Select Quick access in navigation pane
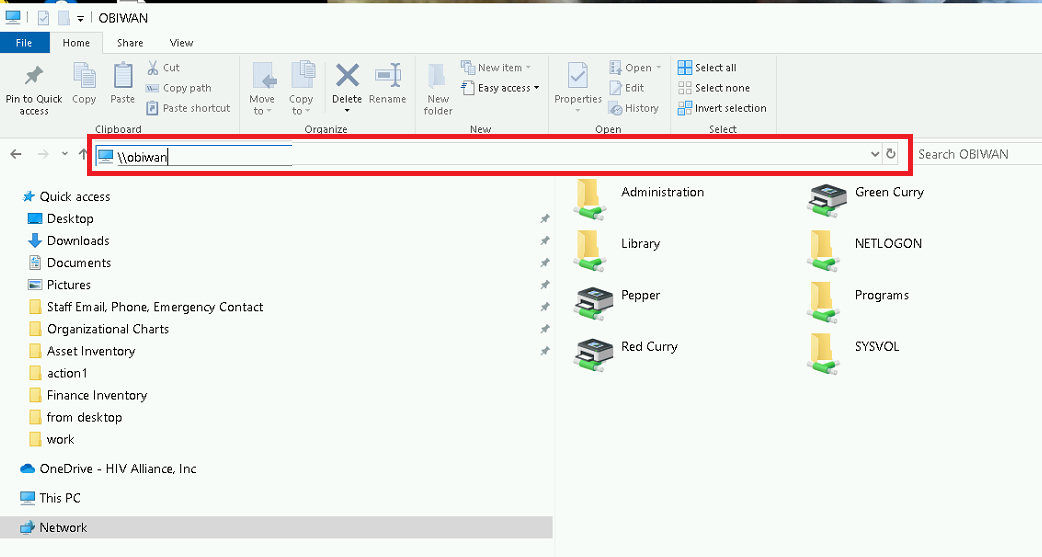The height and width of the screenshot is (557, 1042). 66,196
